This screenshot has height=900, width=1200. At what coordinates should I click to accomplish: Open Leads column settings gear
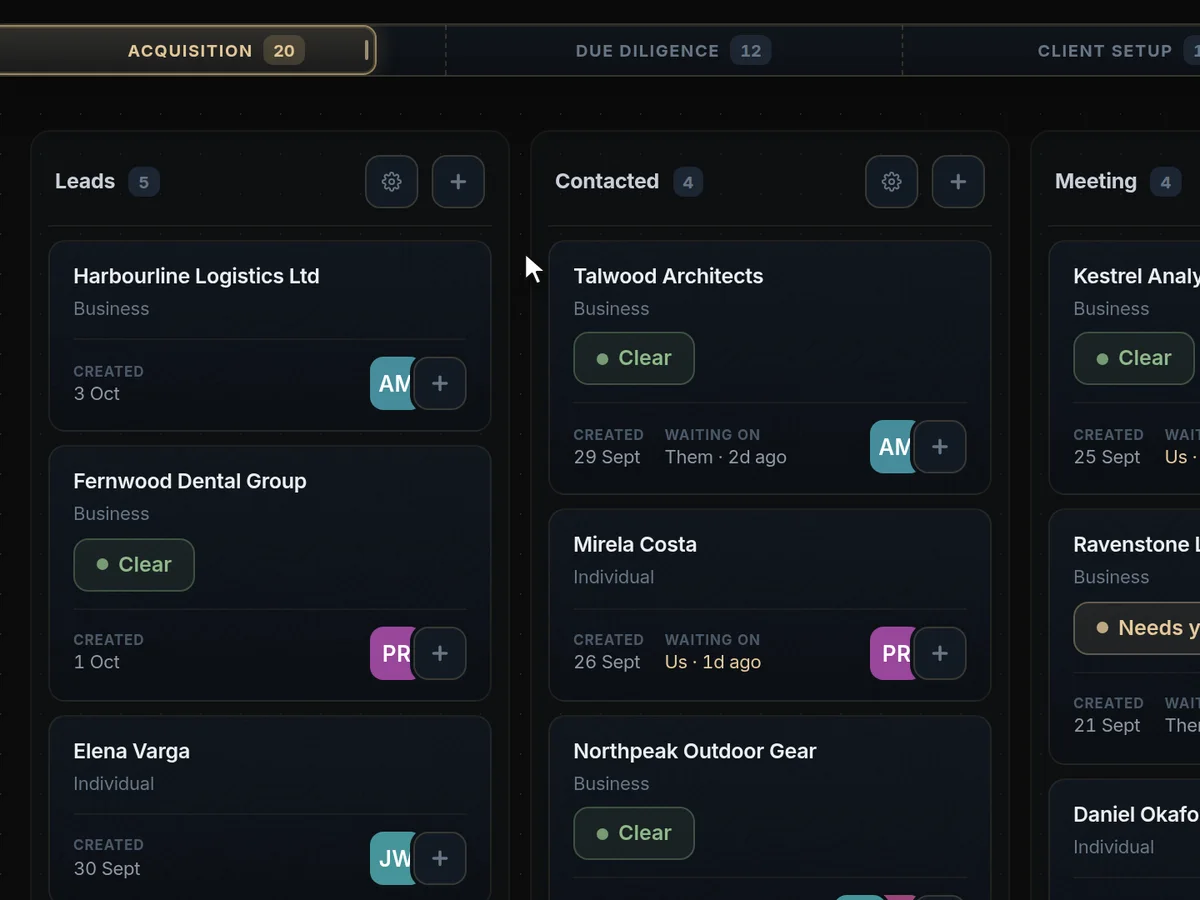click(392, 182)
